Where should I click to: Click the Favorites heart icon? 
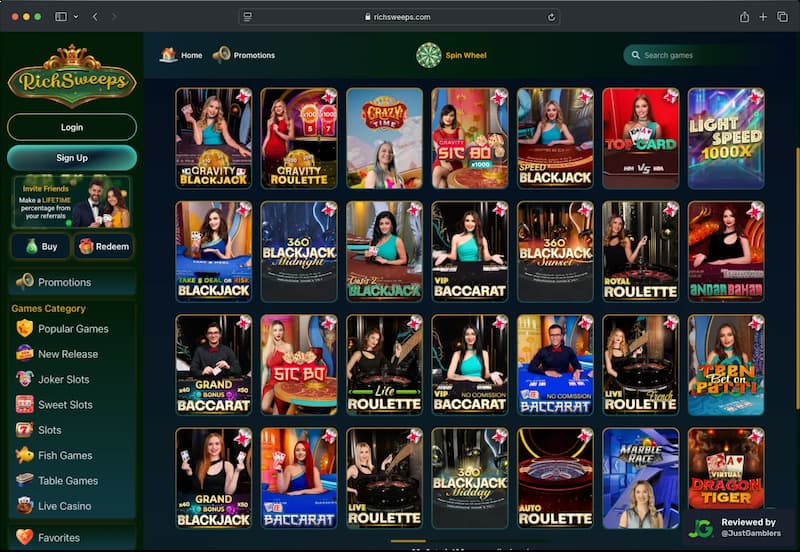point(24,537)
